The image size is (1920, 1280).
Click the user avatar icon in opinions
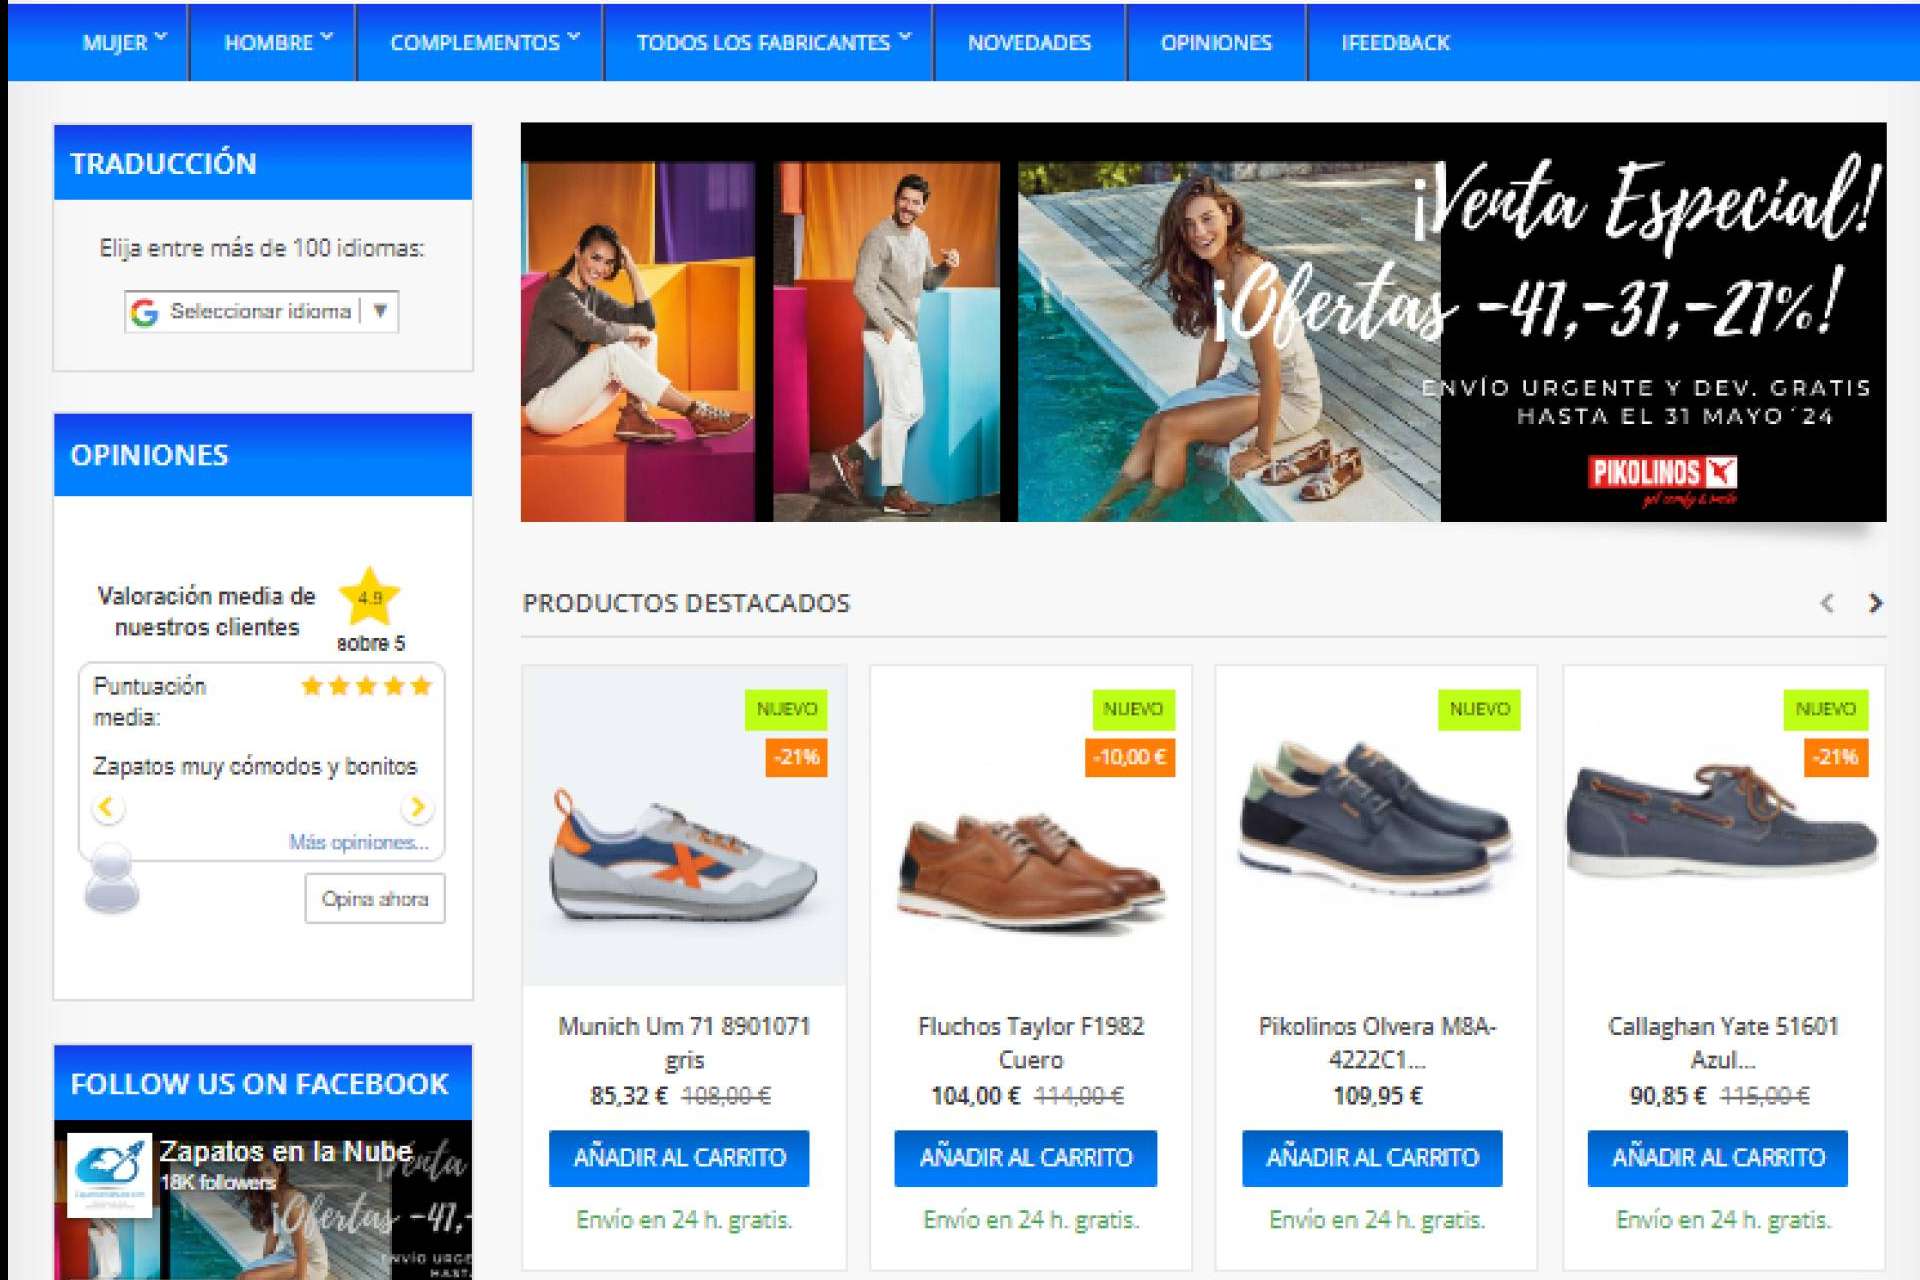[111, 878]
